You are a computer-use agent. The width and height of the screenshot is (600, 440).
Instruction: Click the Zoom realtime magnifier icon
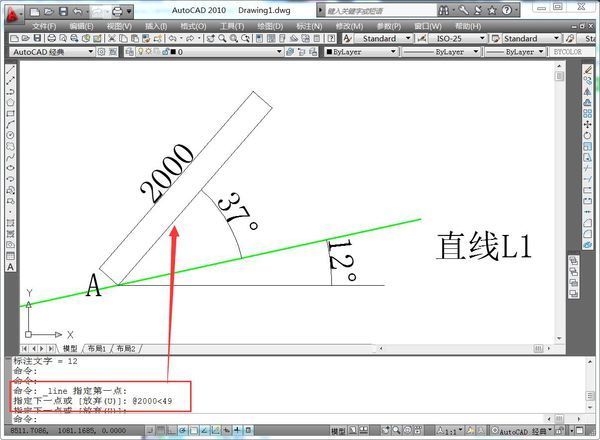click(222, 38)
